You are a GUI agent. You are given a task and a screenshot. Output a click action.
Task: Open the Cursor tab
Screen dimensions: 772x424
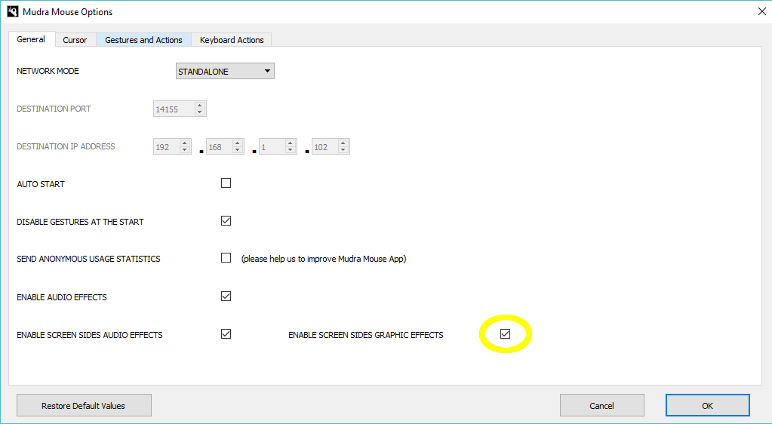point(74,40)
